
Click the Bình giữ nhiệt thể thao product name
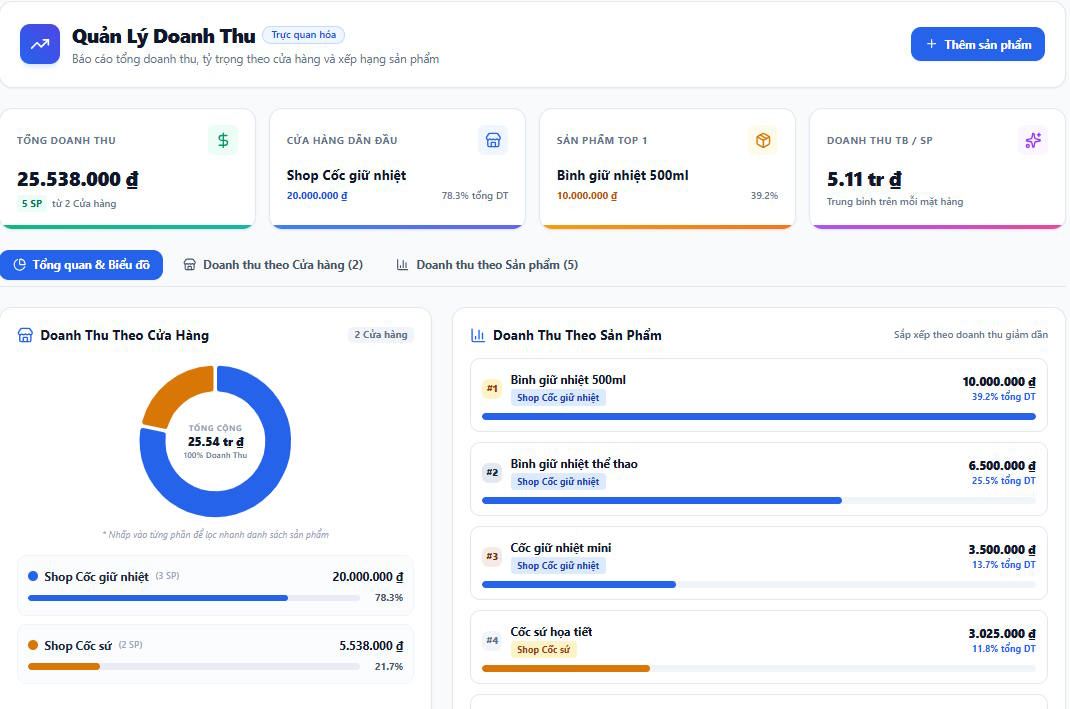574,464
